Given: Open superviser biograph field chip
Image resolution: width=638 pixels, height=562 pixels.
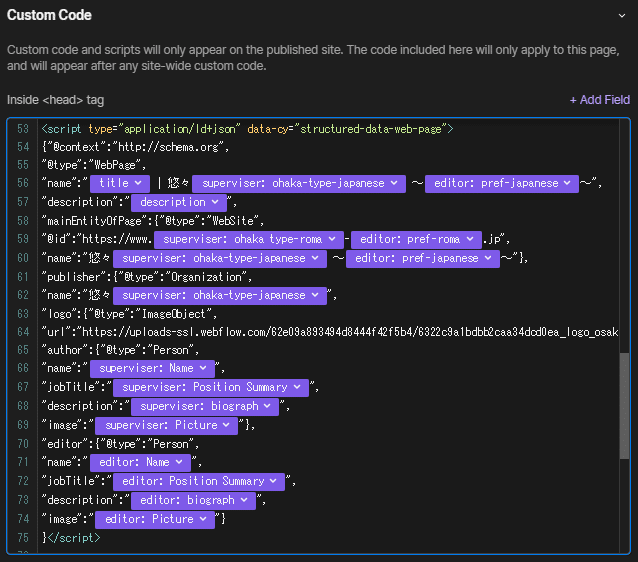Looking at the screenshot, I should coord(205,407).
